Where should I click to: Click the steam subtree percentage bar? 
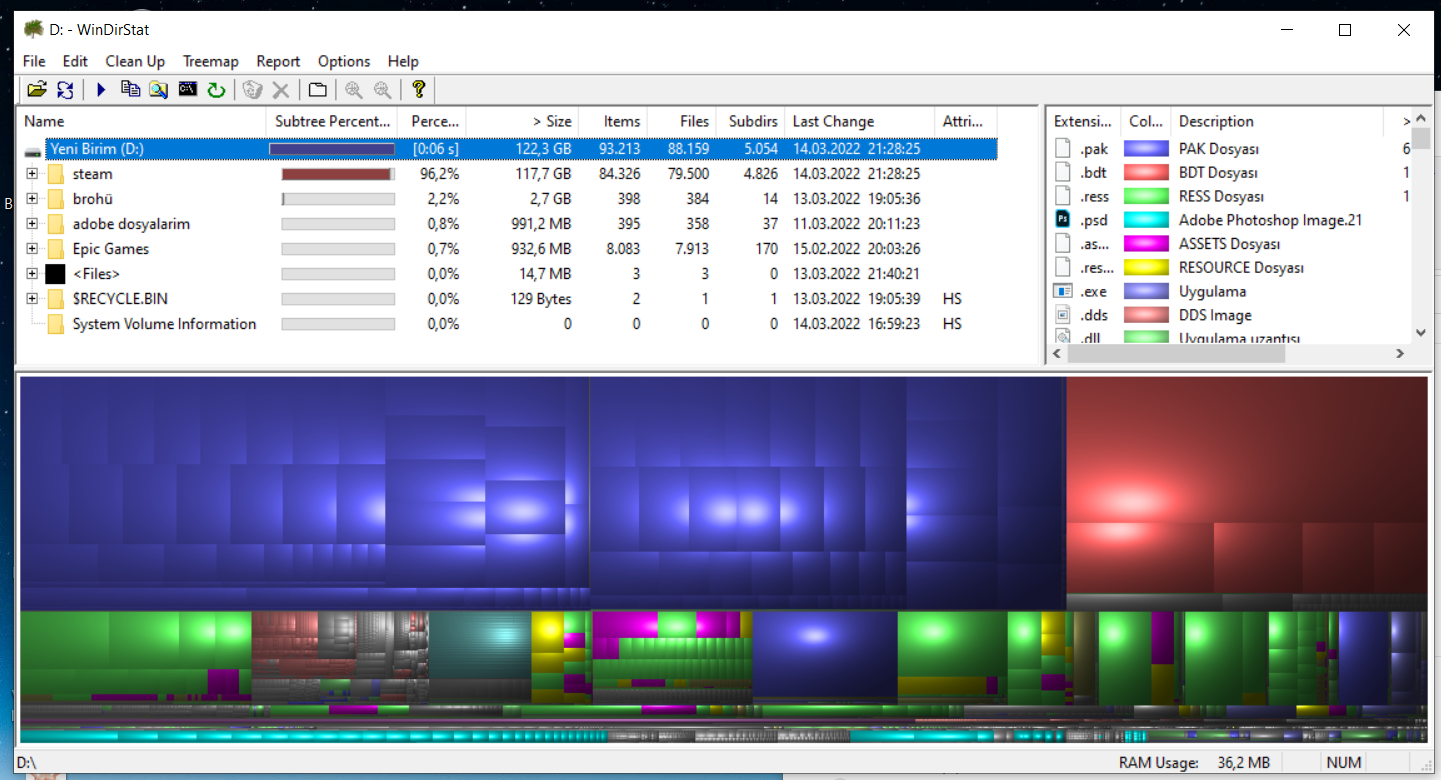click(338, 174)
